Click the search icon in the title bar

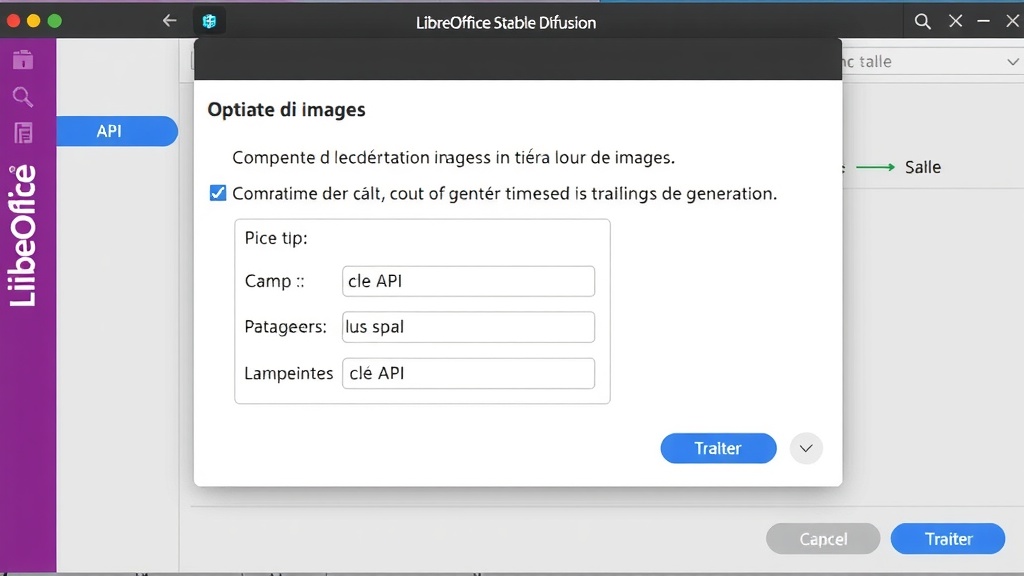[922, 20]
